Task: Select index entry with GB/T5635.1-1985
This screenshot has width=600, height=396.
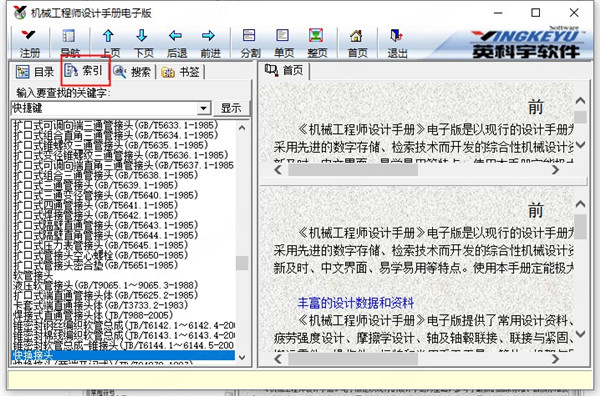Action: pos(111,145)
